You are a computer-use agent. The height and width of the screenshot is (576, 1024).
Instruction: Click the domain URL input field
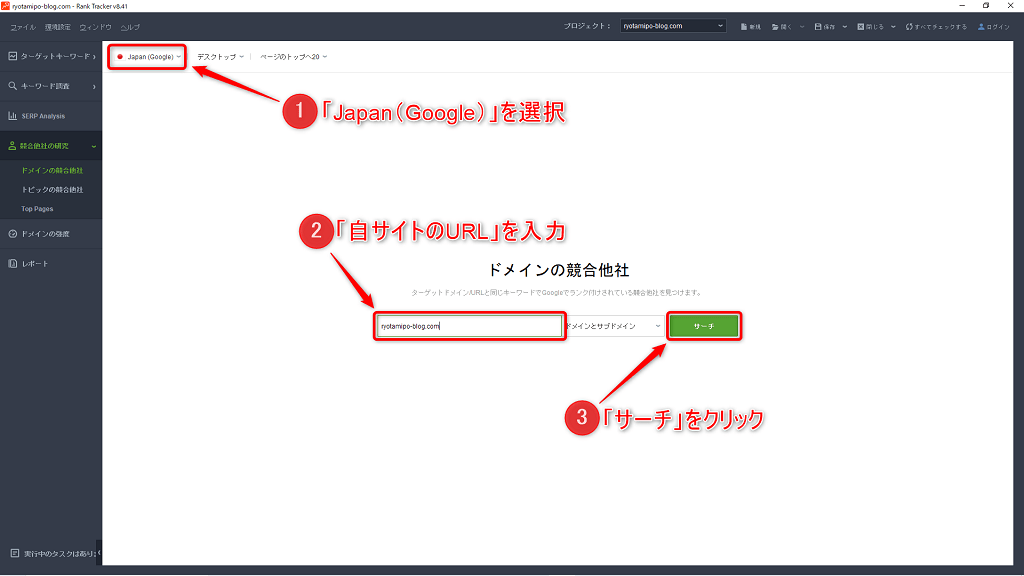coord(468,326)
